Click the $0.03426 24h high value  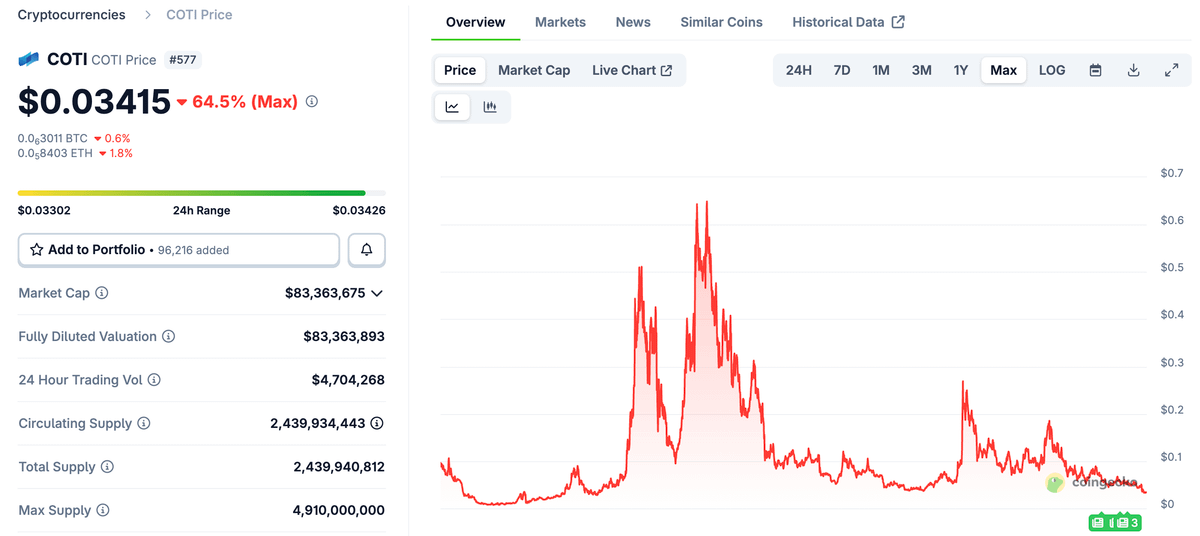(x=359, y=211)
